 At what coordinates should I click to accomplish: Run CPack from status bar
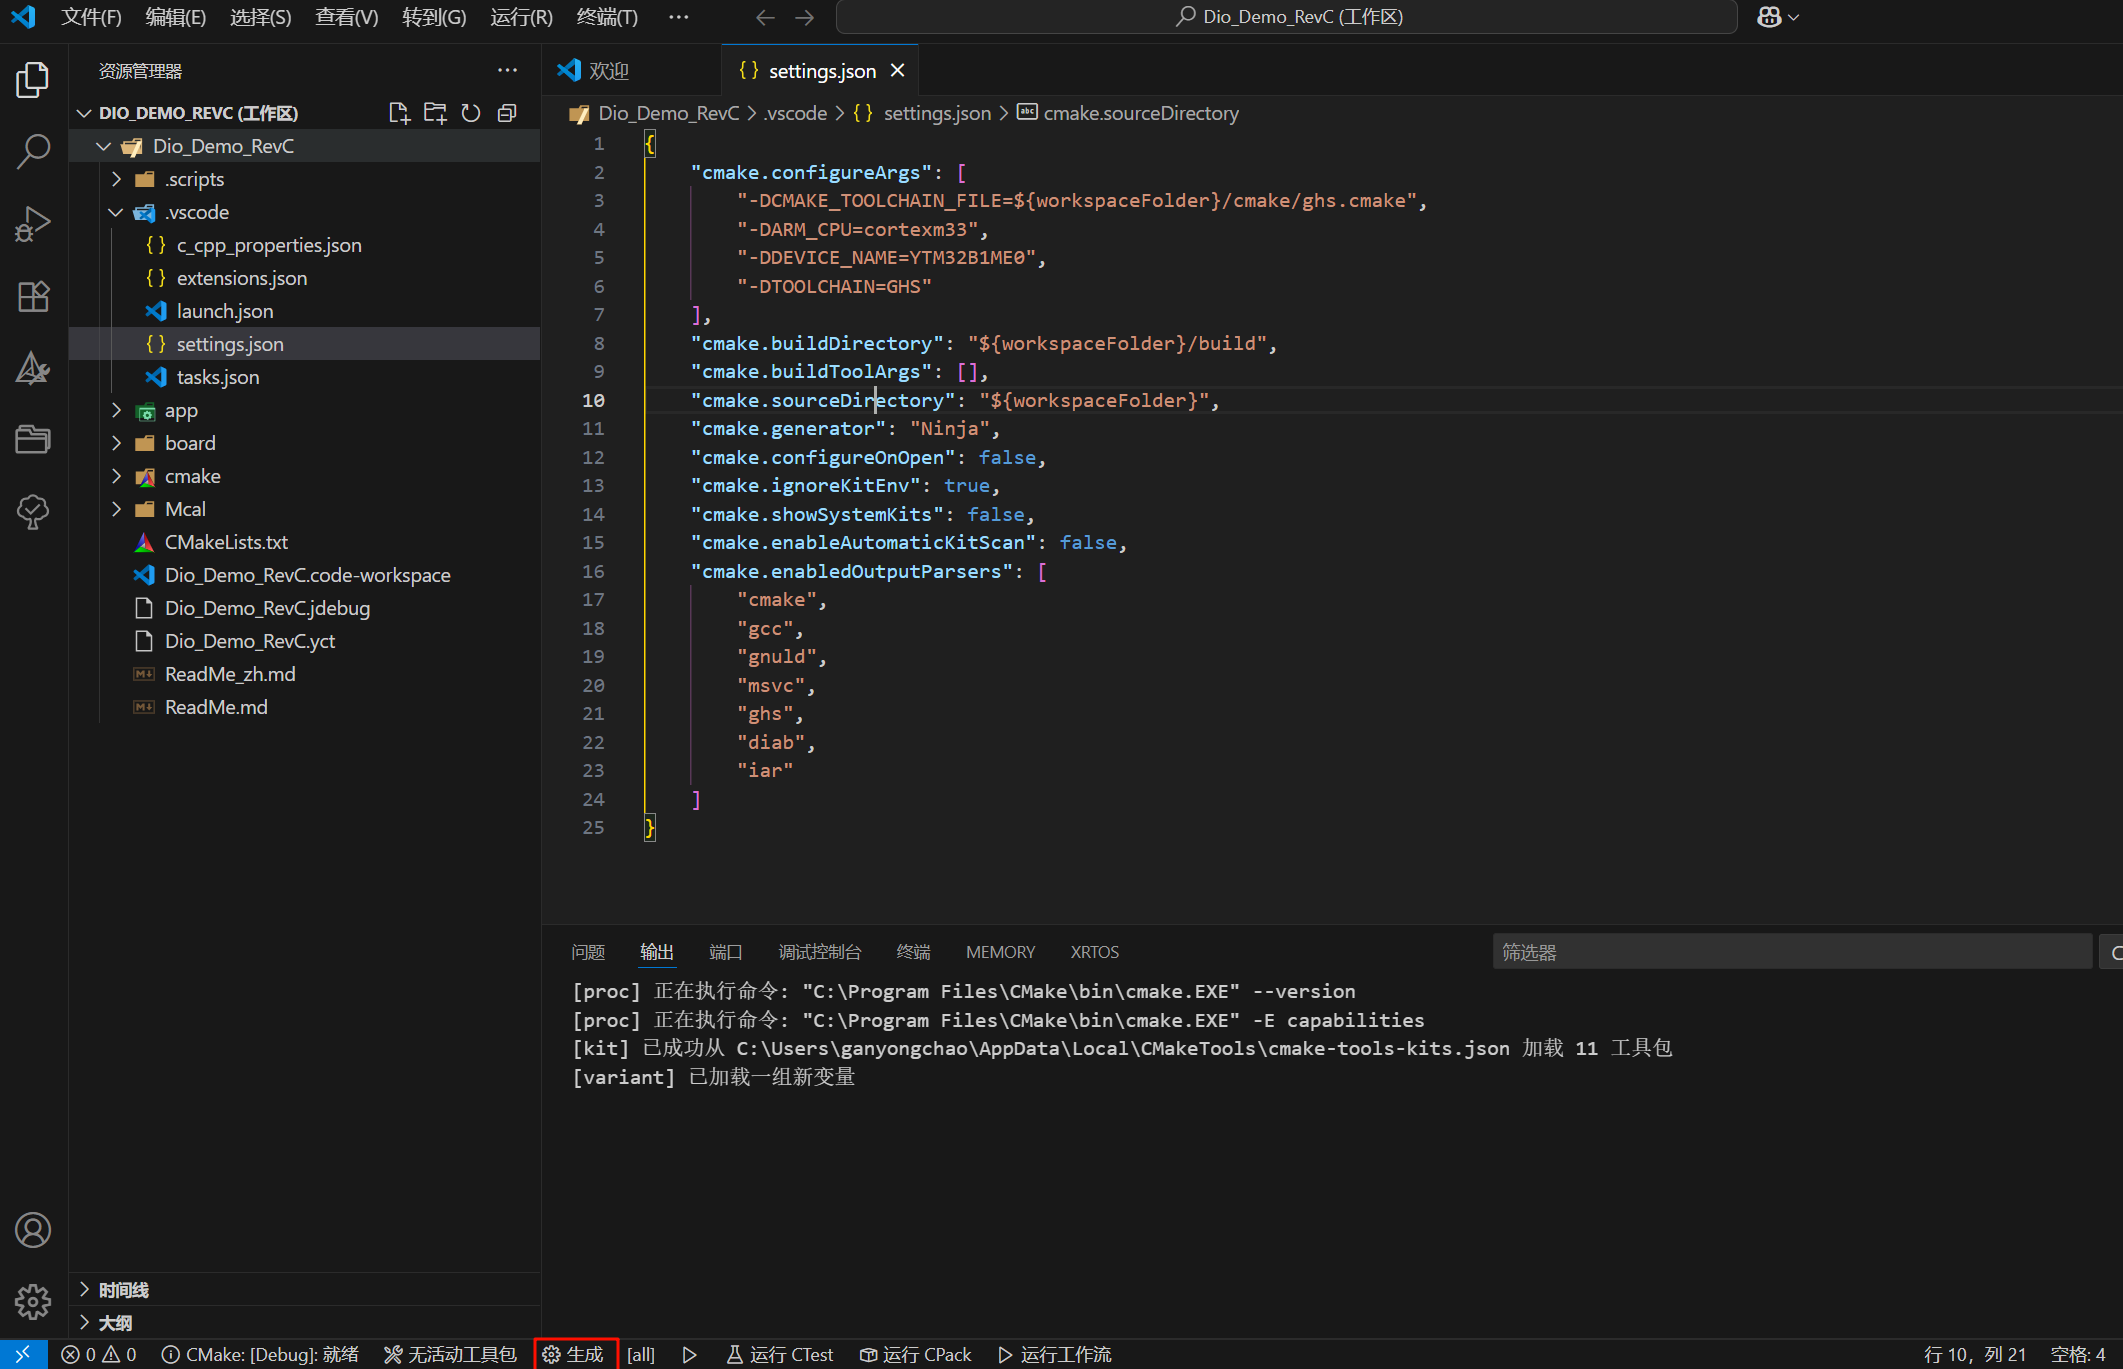(916, 1354)
